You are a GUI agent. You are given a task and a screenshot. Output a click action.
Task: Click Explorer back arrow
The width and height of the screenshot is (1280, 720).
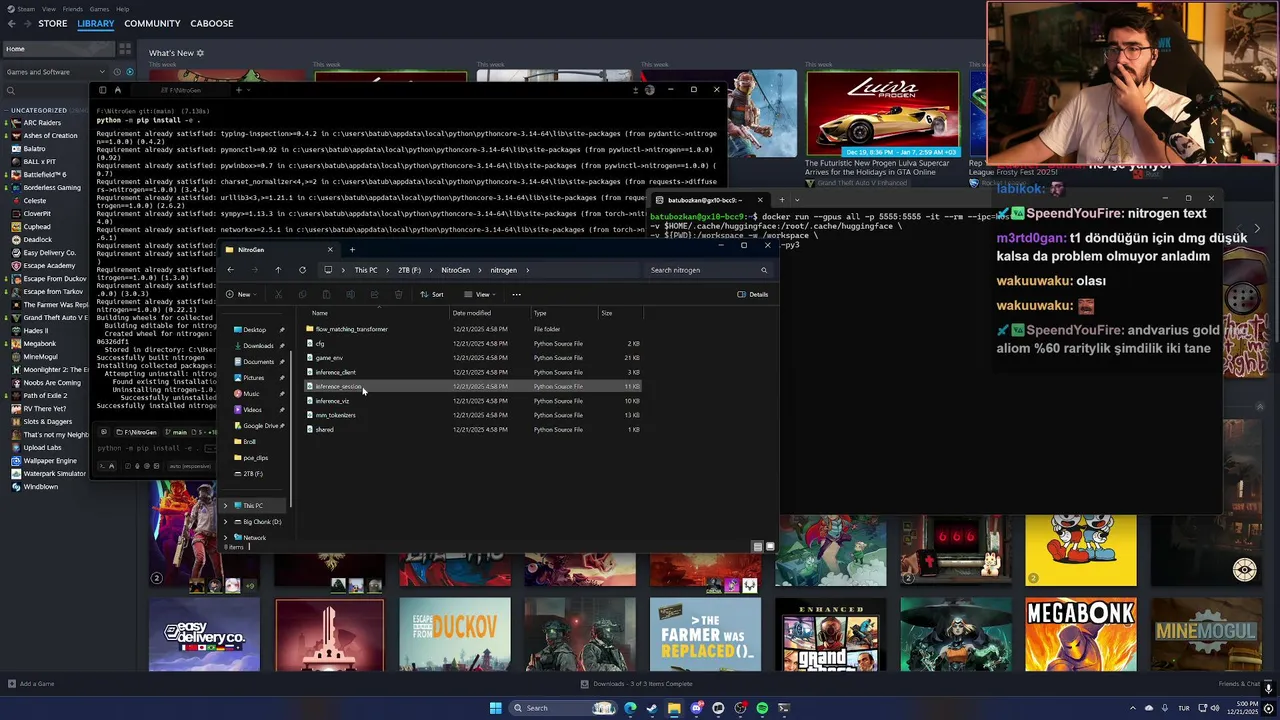[230, 270]
